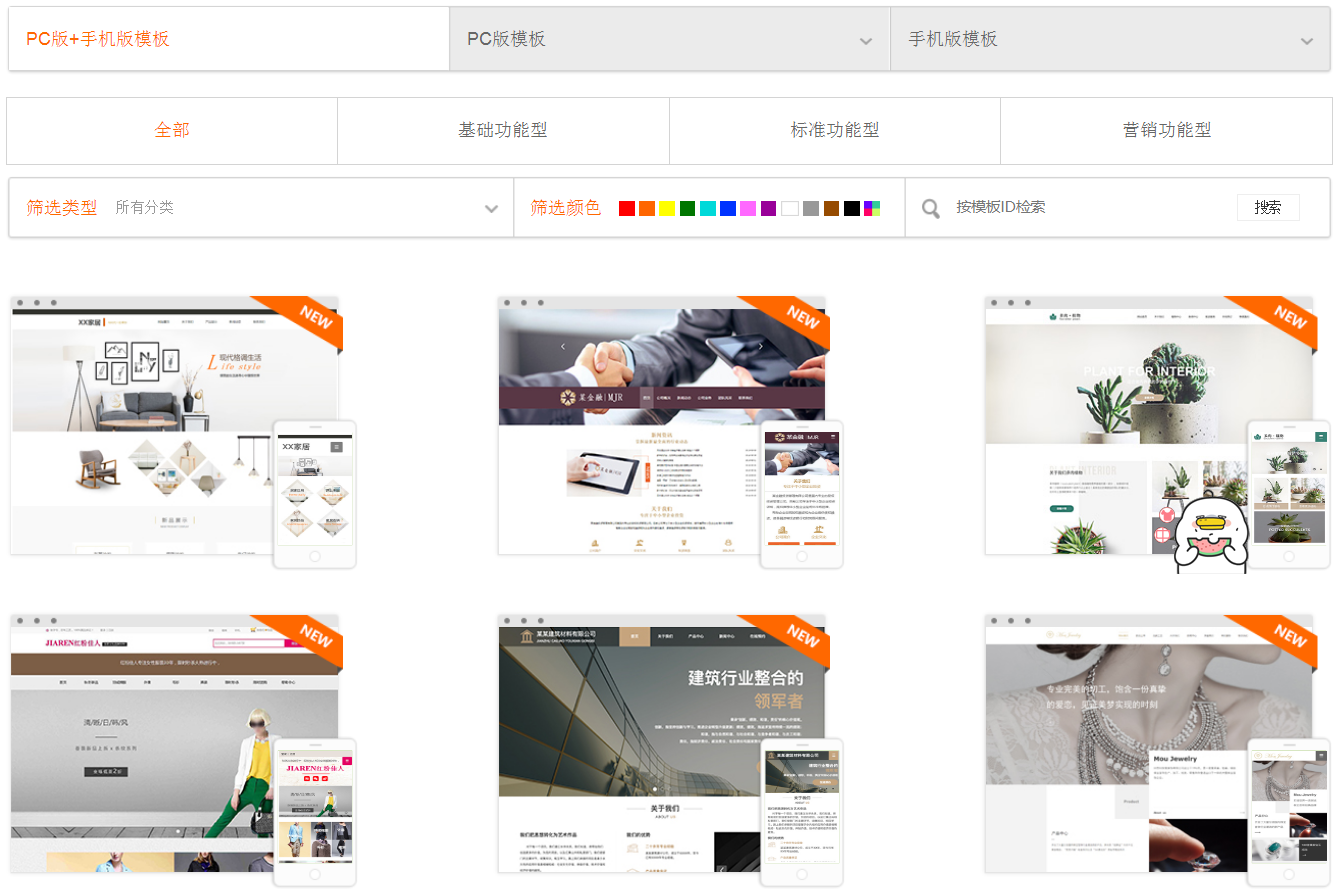The width and height of the screenshot is (1338, 892).
Task: Select the multicolor filter swatch
Action: (x=872, y=208)
